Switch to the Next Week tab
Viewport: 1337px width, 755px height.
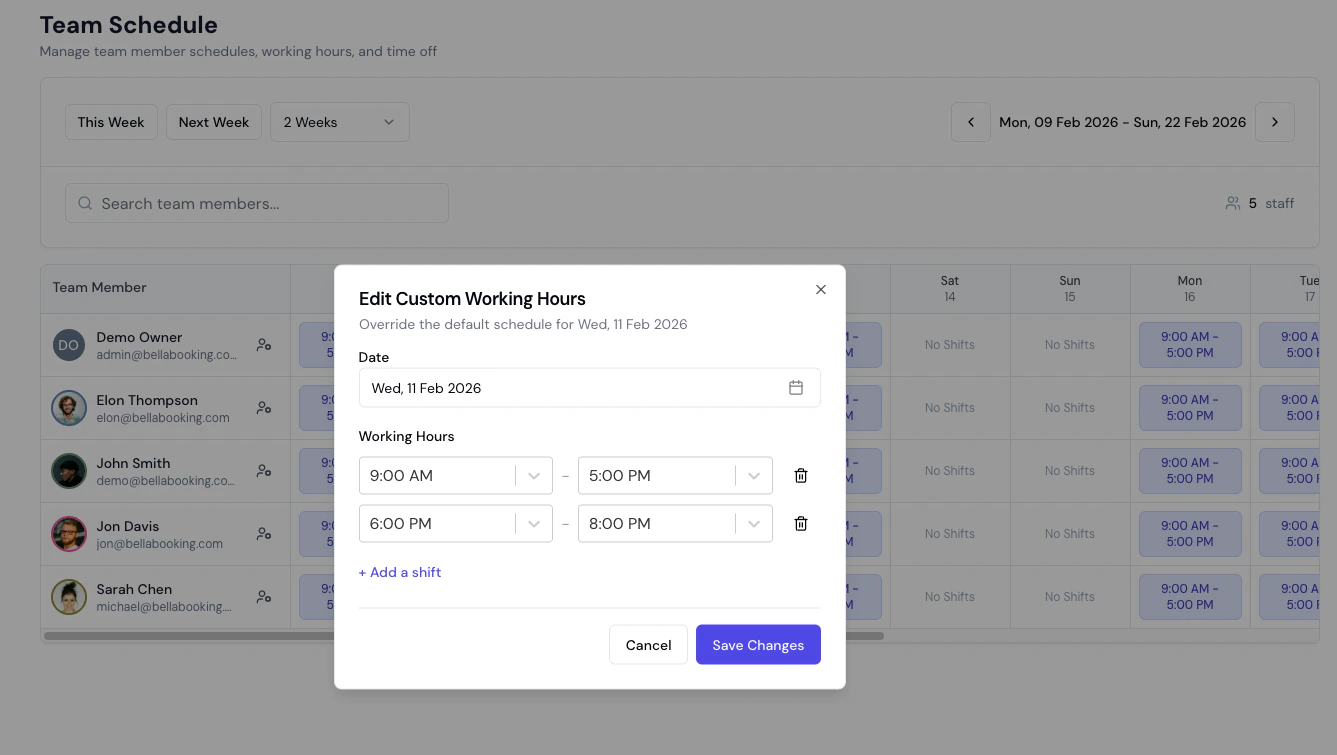[213, 121]
